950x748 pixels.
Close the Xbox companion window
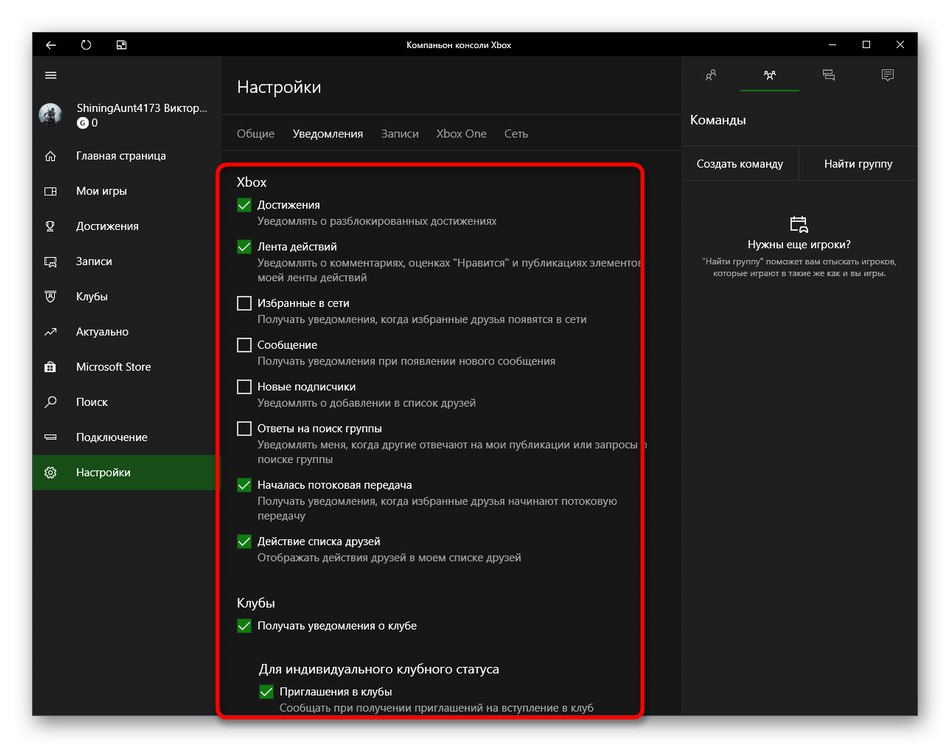[900, 45]
